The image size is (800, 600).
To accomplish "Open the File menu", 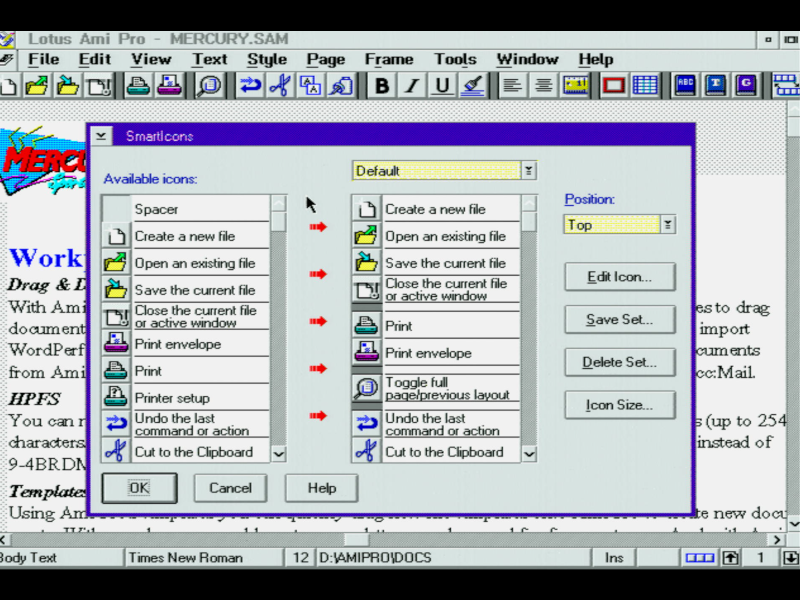I will pos(43,59).
